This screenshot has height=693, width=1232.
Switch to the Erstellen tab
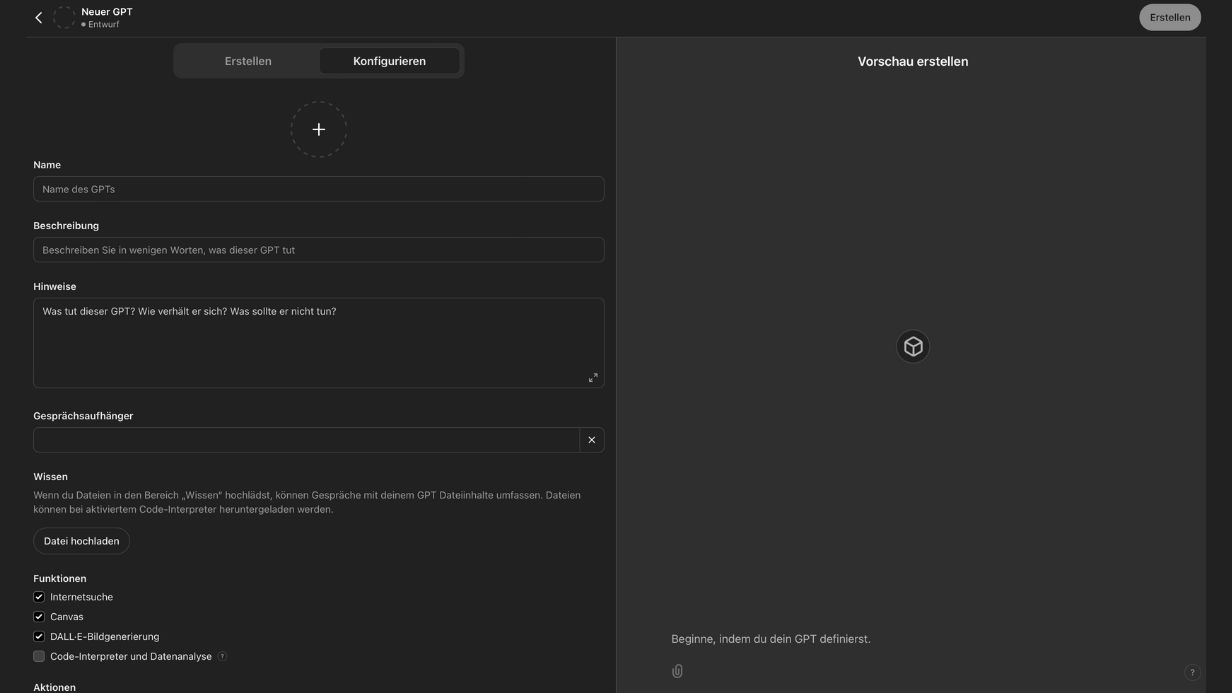click(x=248, y=61)
